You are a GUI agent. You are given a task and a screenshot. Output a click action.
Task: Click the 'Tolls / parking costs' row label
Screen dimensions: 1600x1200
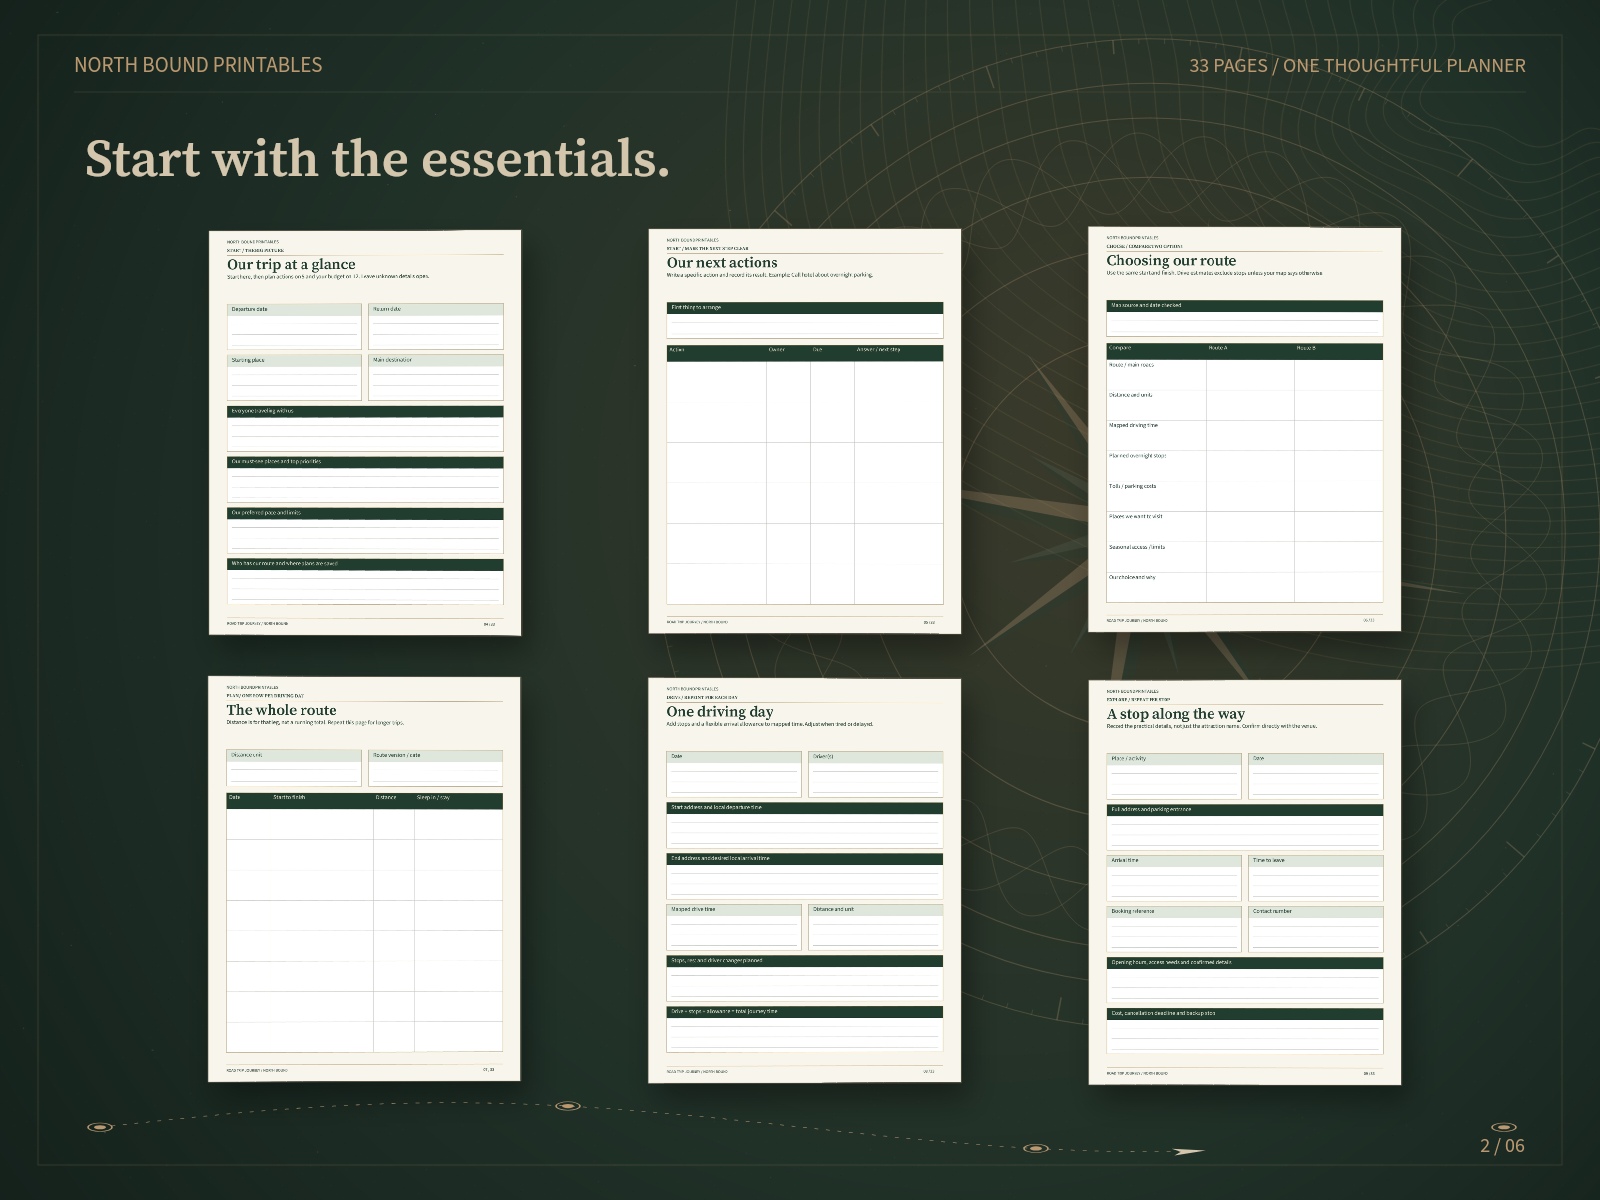pos(1132,486)
